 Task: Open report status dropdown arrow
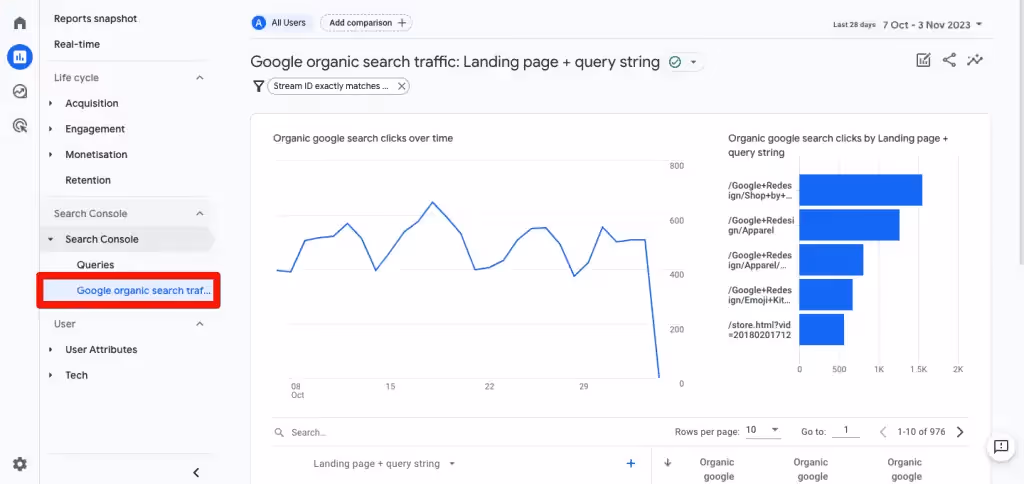point(694,63)
